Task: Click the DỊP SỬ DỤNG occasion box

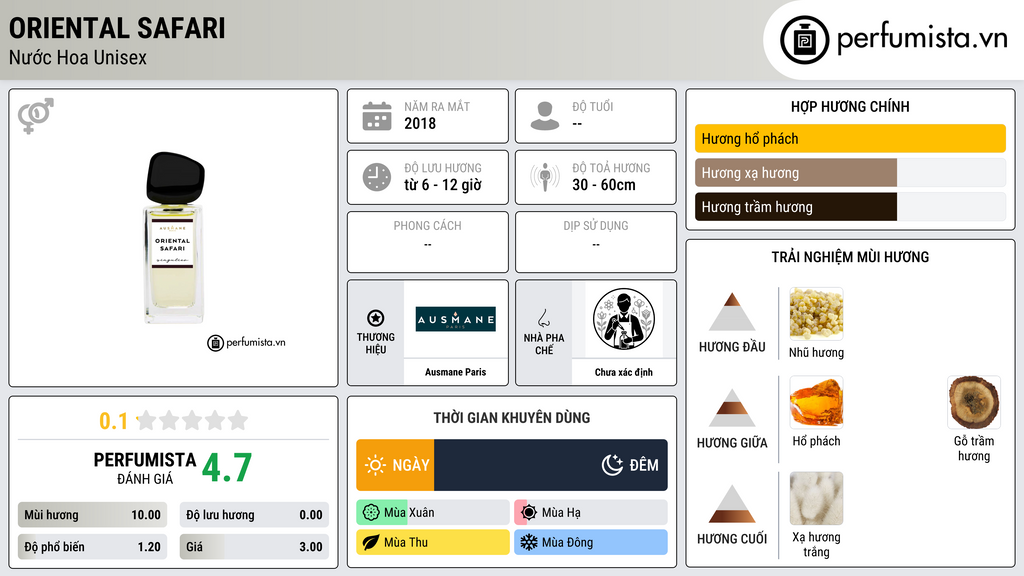Action: point(596,242)
